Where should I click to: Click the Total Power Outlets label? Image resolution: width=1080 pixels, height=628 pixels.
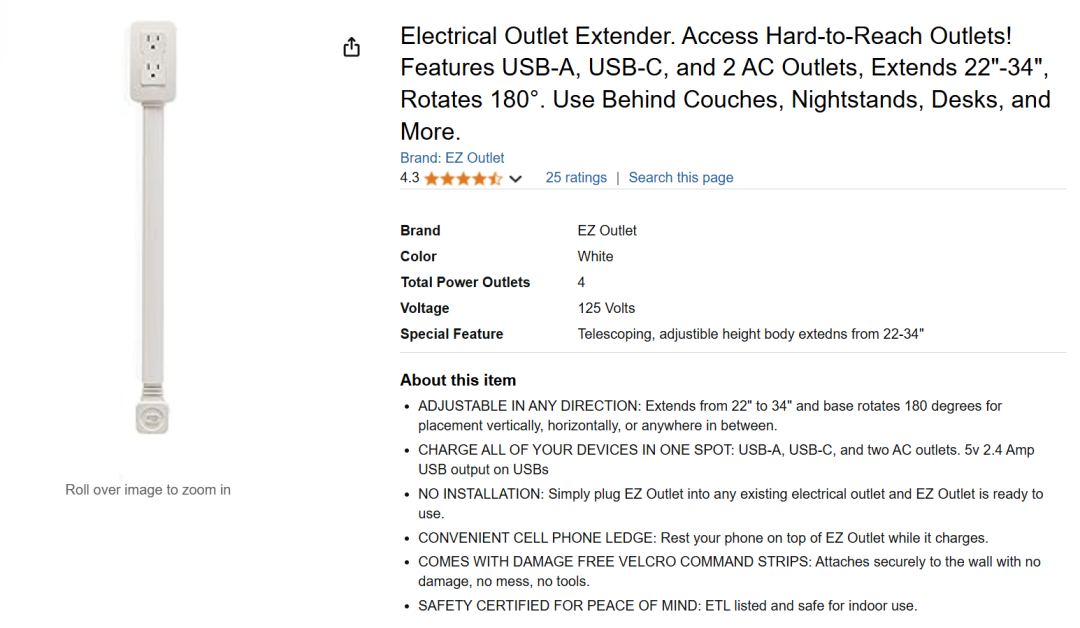[465, 283]
